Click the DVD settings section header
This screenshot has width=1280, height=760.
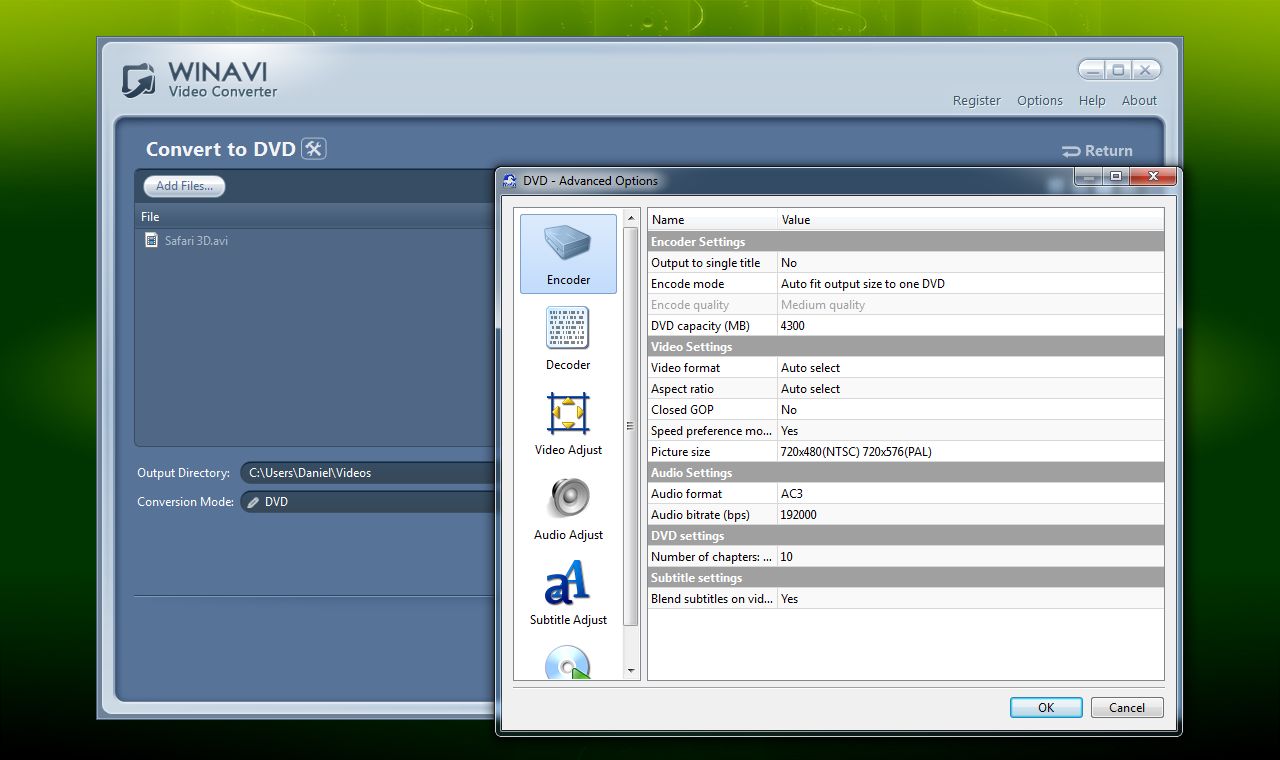[x=906, y=536]
